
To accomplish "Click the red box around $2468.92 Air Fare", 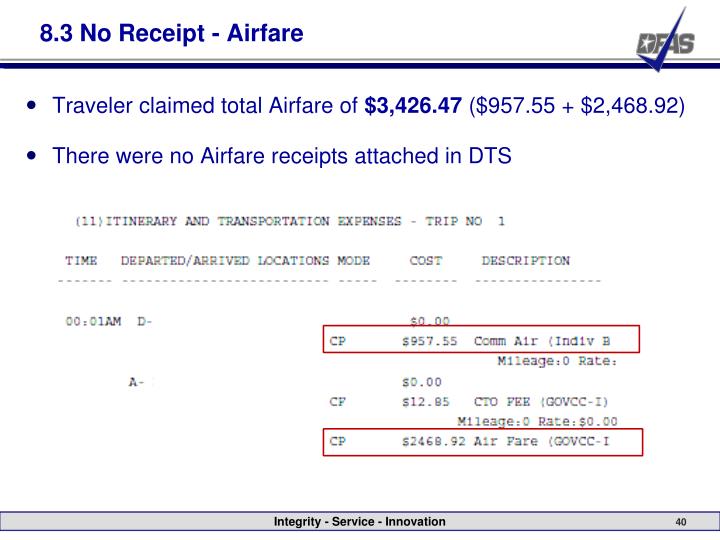I will point(483,442).
